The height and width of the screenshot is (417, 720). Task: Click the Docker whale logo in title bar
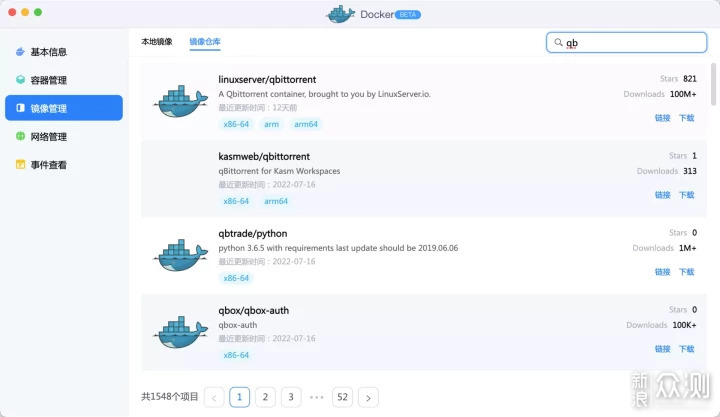point(340,14)
